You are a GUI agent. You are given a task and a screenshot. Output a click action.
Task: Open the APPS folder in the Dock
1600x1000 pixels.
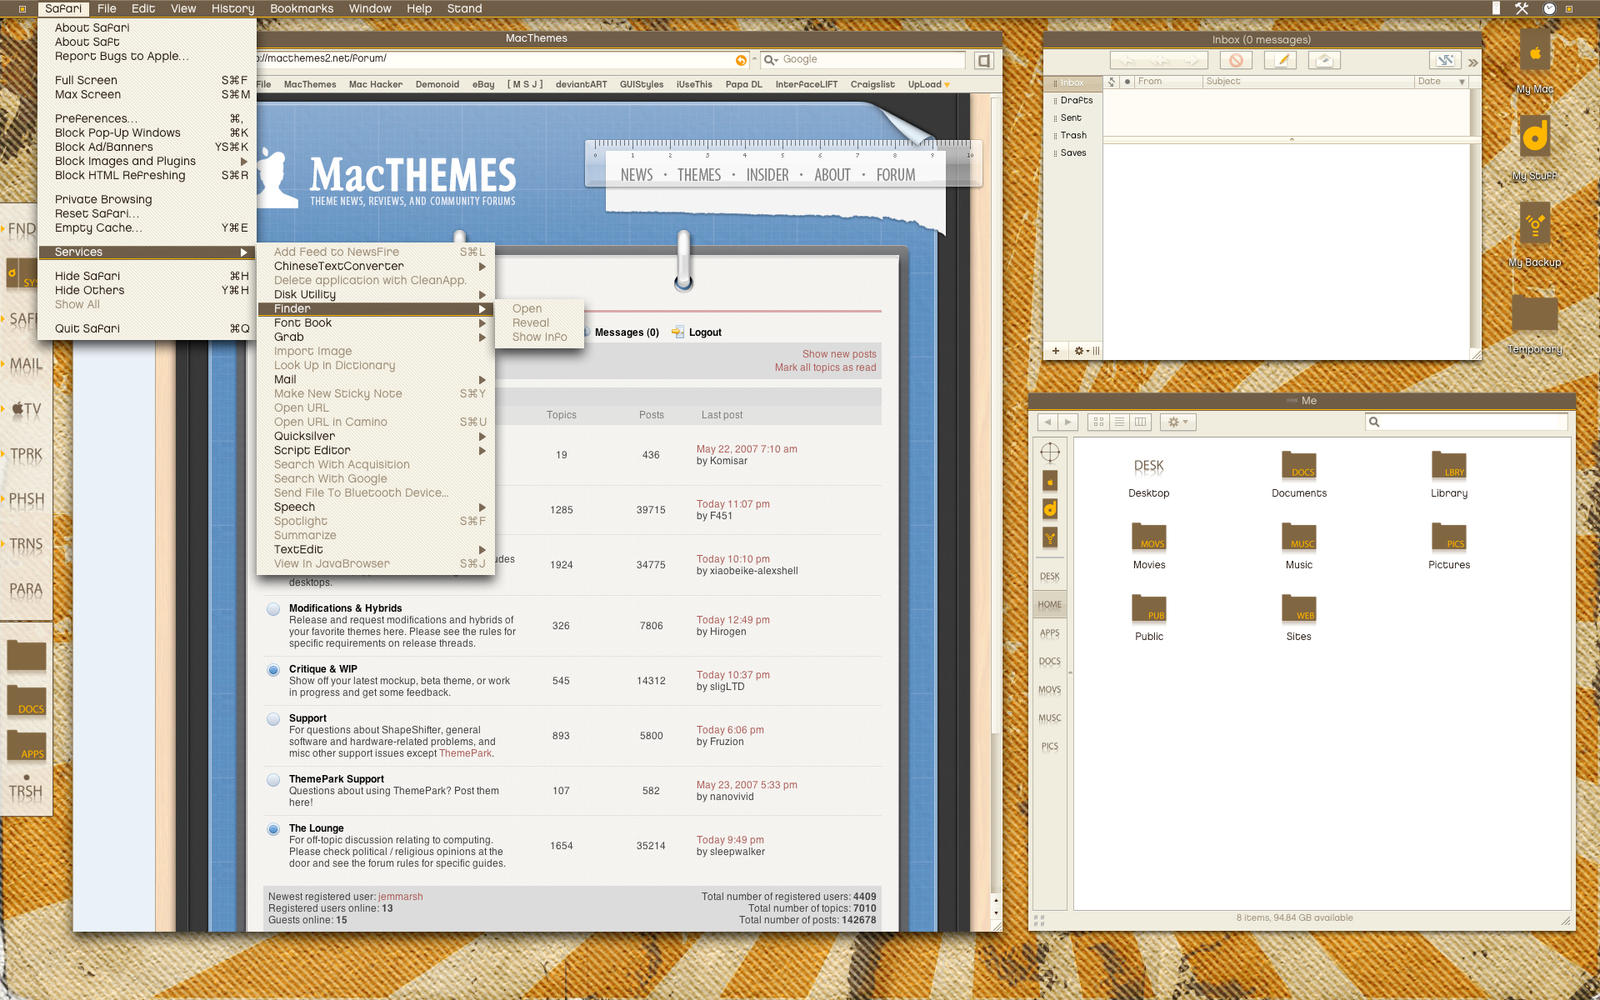coord(27,745)
